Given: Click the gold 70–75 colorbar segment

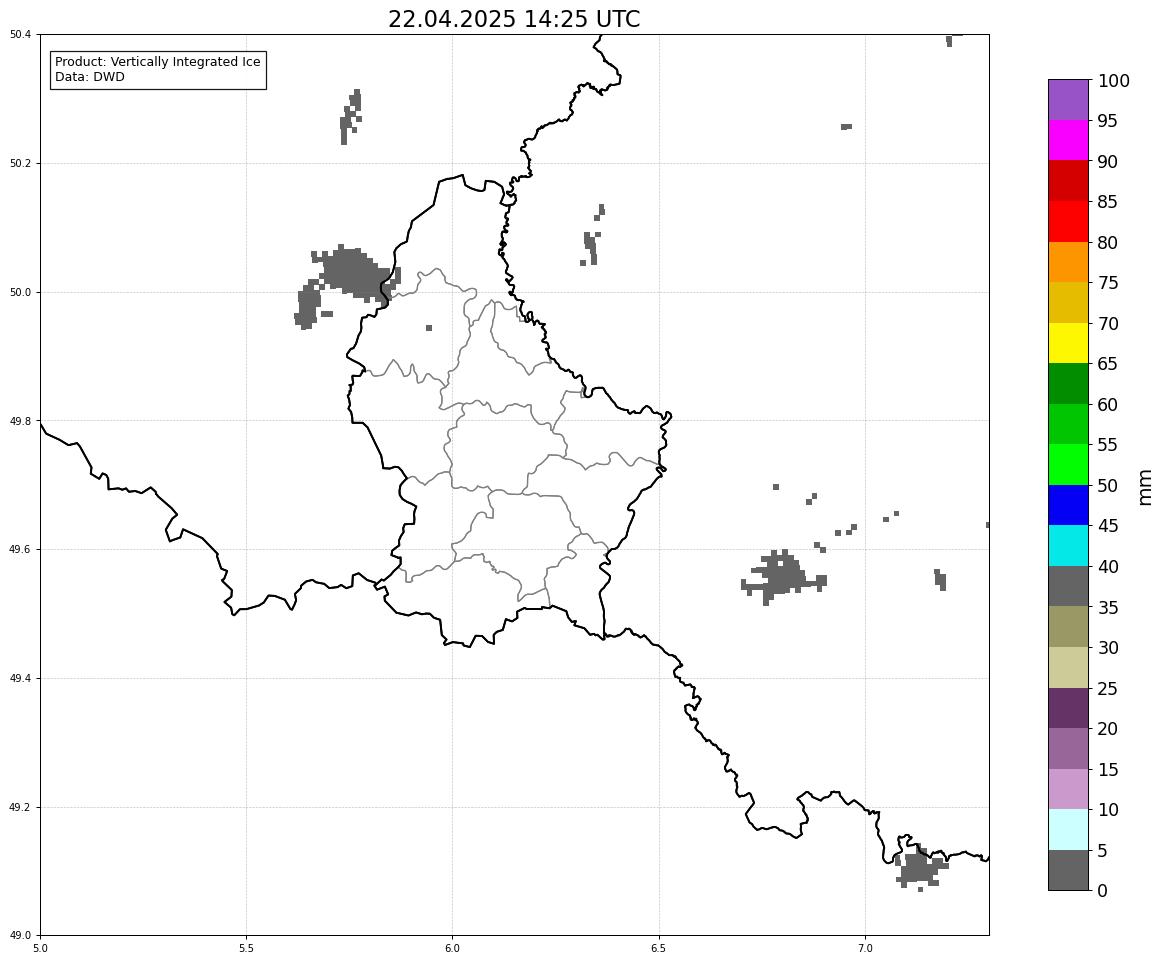Looking at the screenshot, I should pyautogui.click(x=1068, y=302).
